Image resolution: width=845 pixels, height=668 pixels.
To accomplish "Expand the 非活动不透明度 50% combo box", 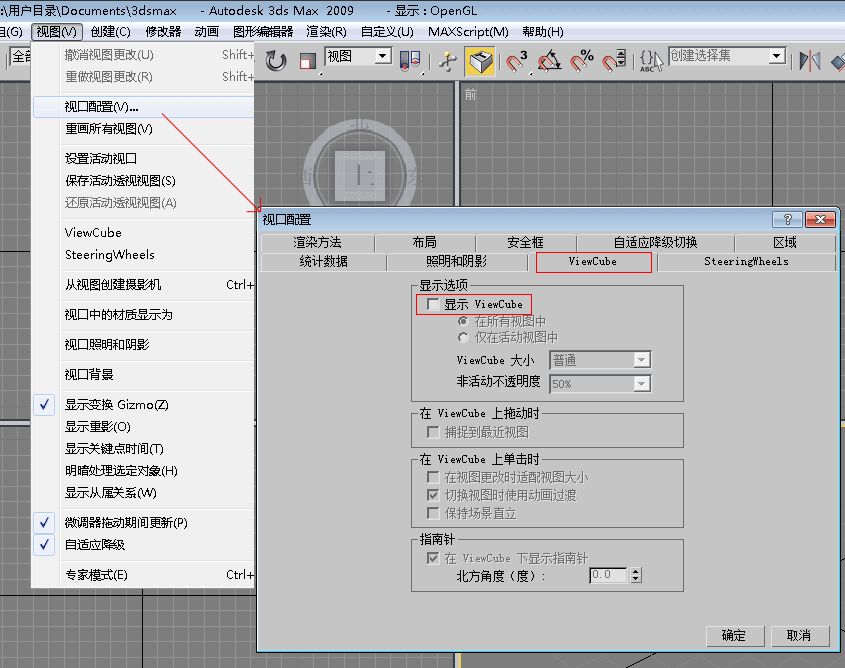I will click(x=600, y=384).
